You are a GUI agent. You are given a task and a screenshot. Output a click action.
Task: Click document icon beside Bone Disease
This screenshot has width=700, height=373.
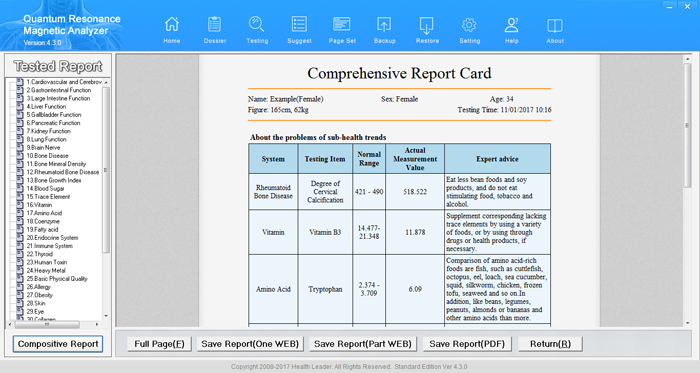[x=20, y=155]
